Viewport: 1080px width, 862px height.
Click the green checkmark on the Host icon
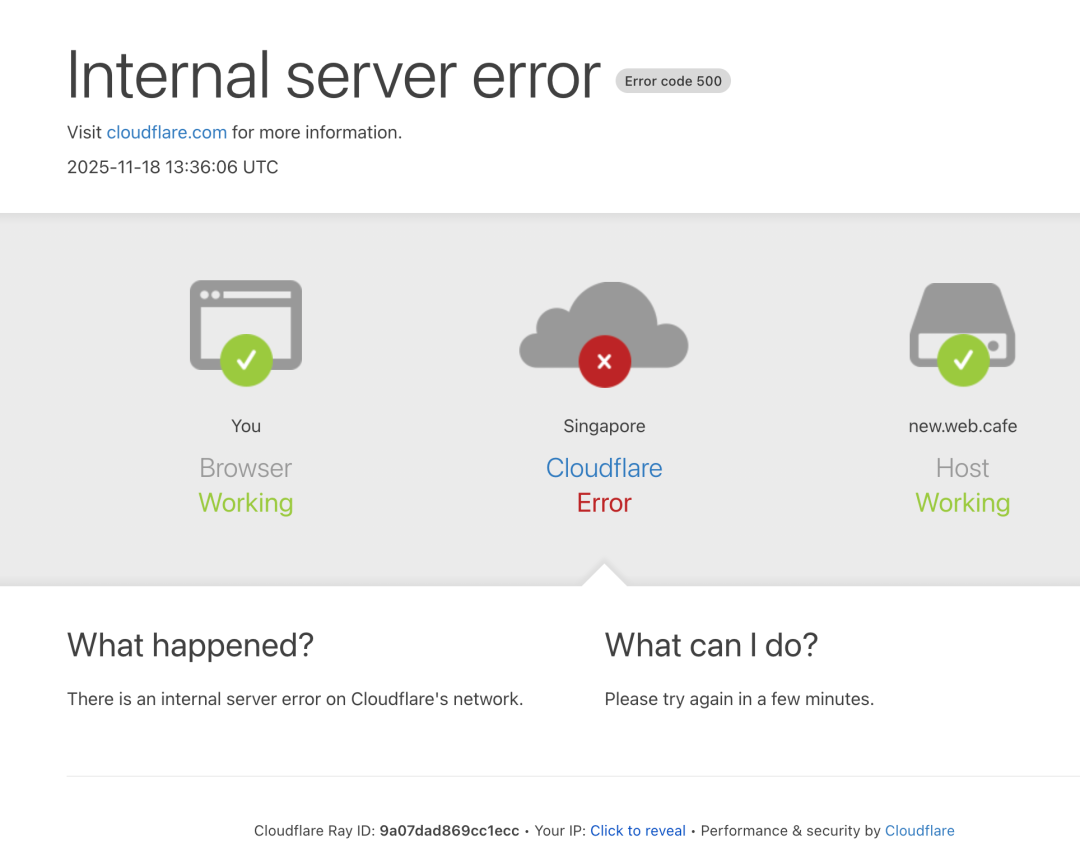pyautogui.click(x=962, y=361)
